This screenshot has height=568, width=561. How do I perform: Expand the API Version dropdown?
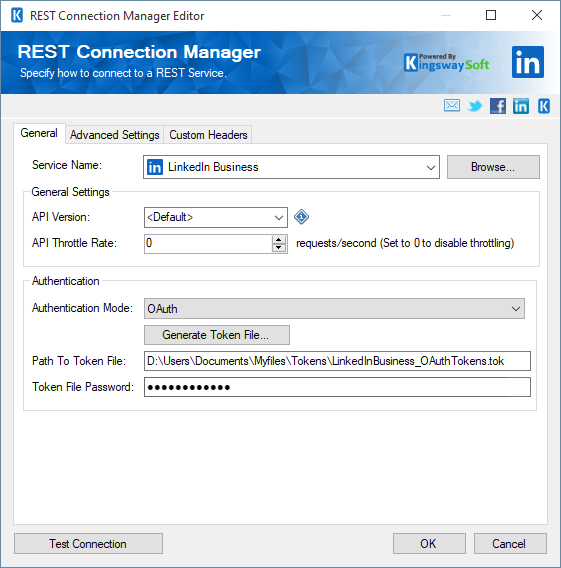(279, 218)
